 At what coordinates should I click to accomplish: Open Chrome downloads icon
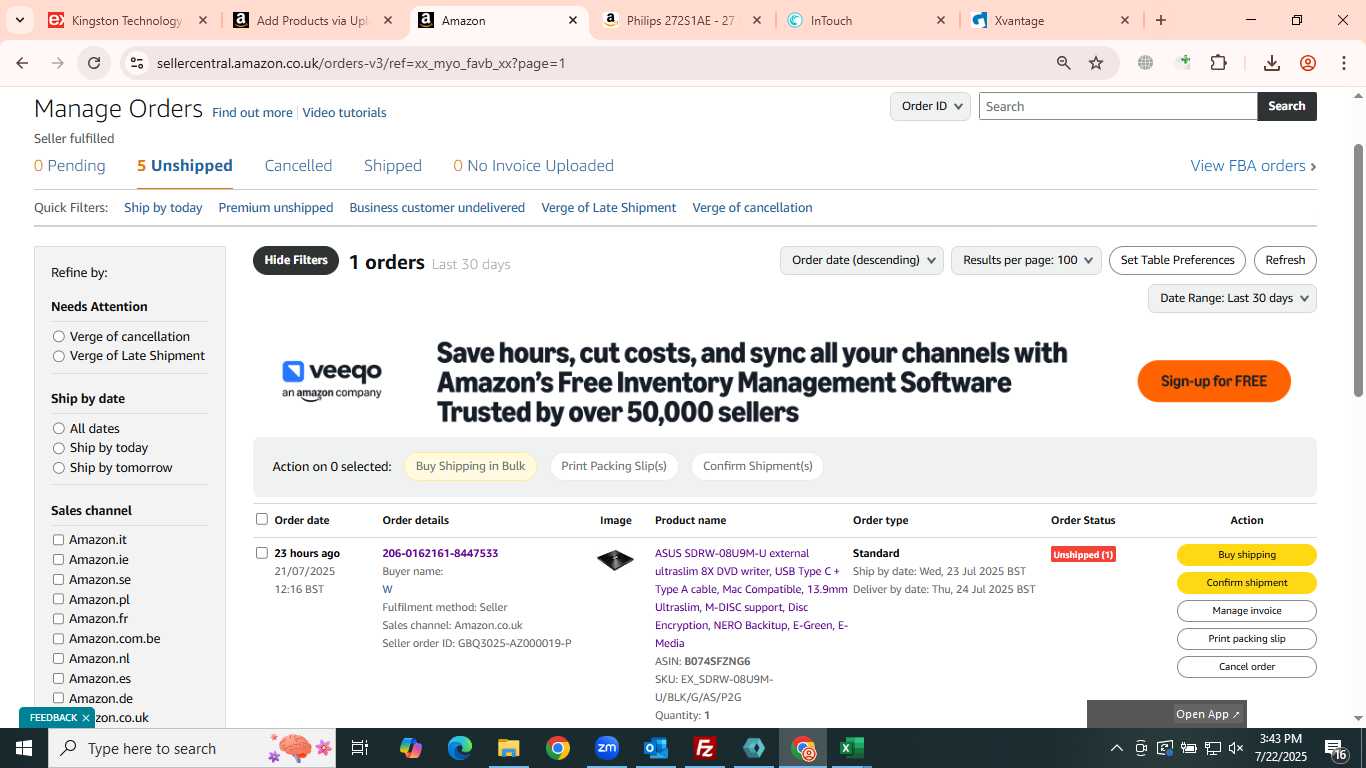point(1272,63)
